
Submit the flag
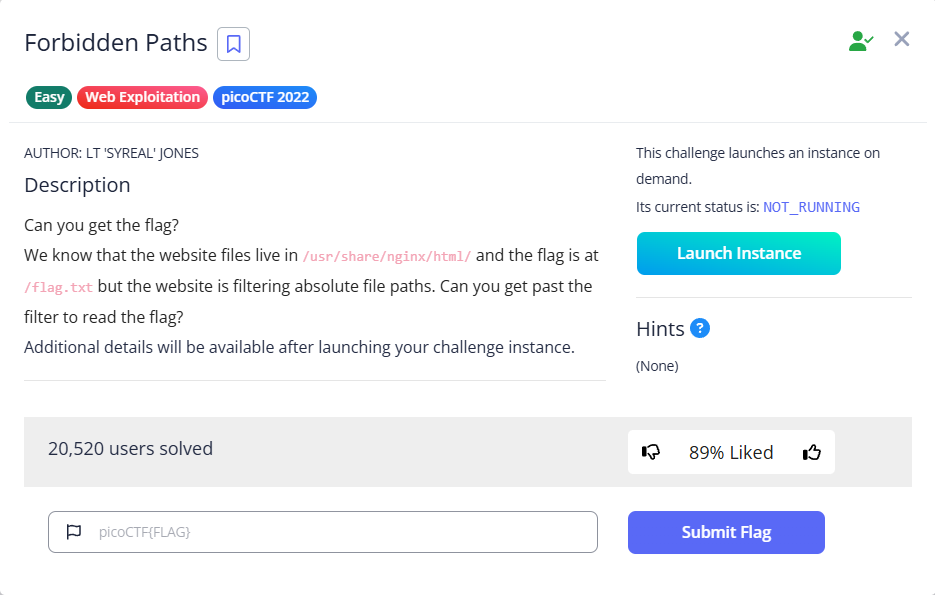point(726,532)
